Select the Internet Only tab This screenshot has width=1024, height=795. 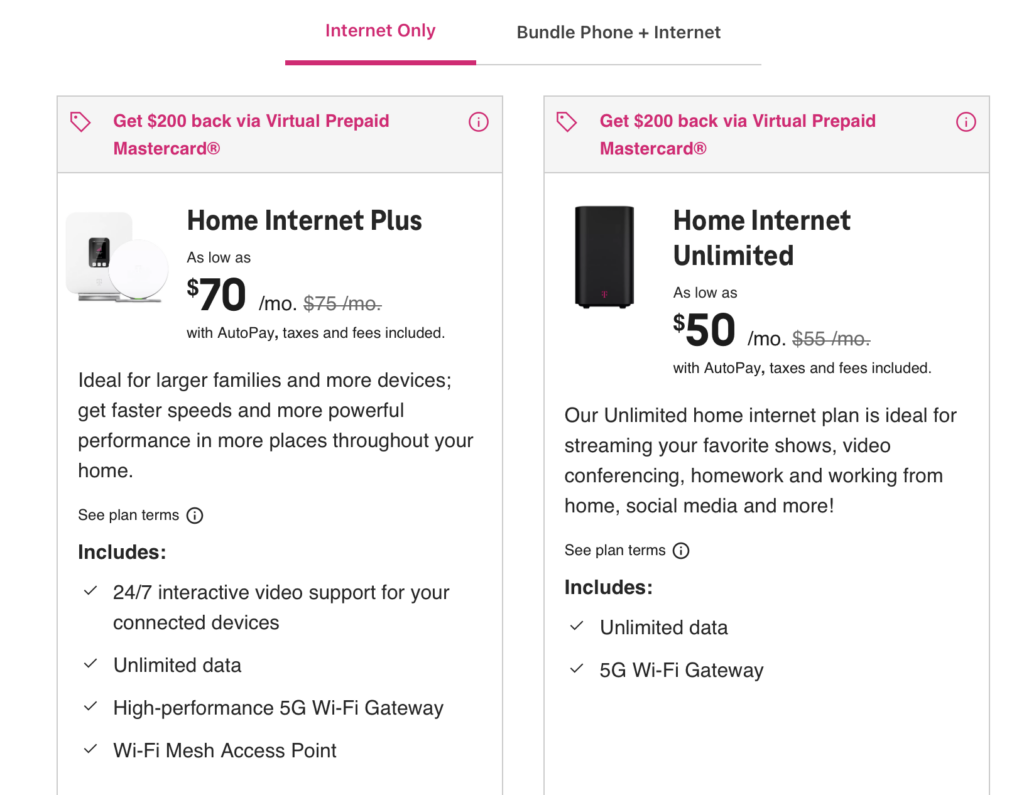click(380, 31)
